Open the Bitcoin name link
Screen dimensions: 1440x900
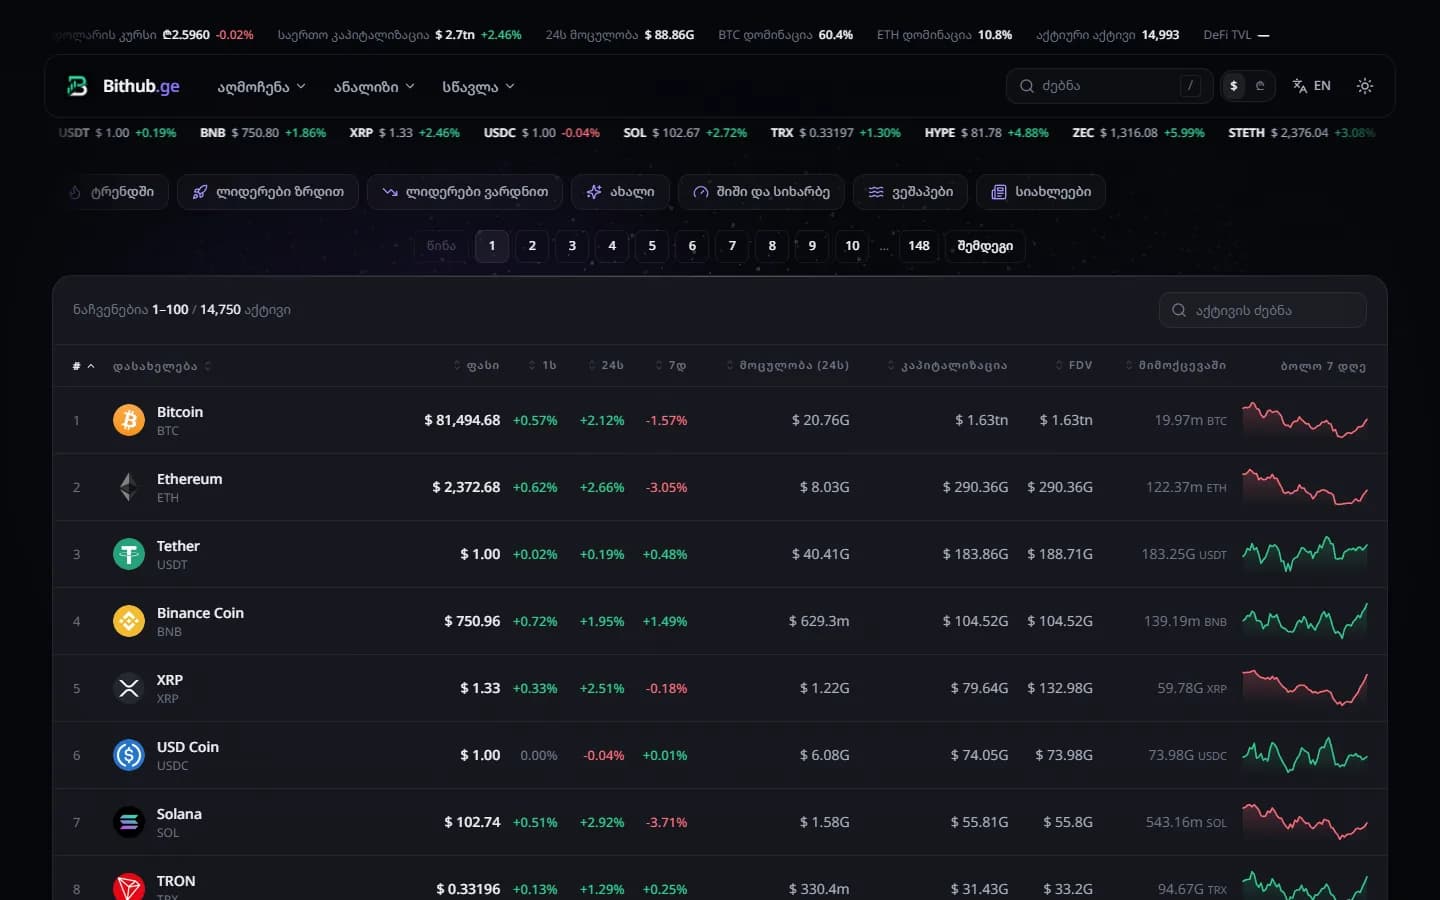point(180,412)
